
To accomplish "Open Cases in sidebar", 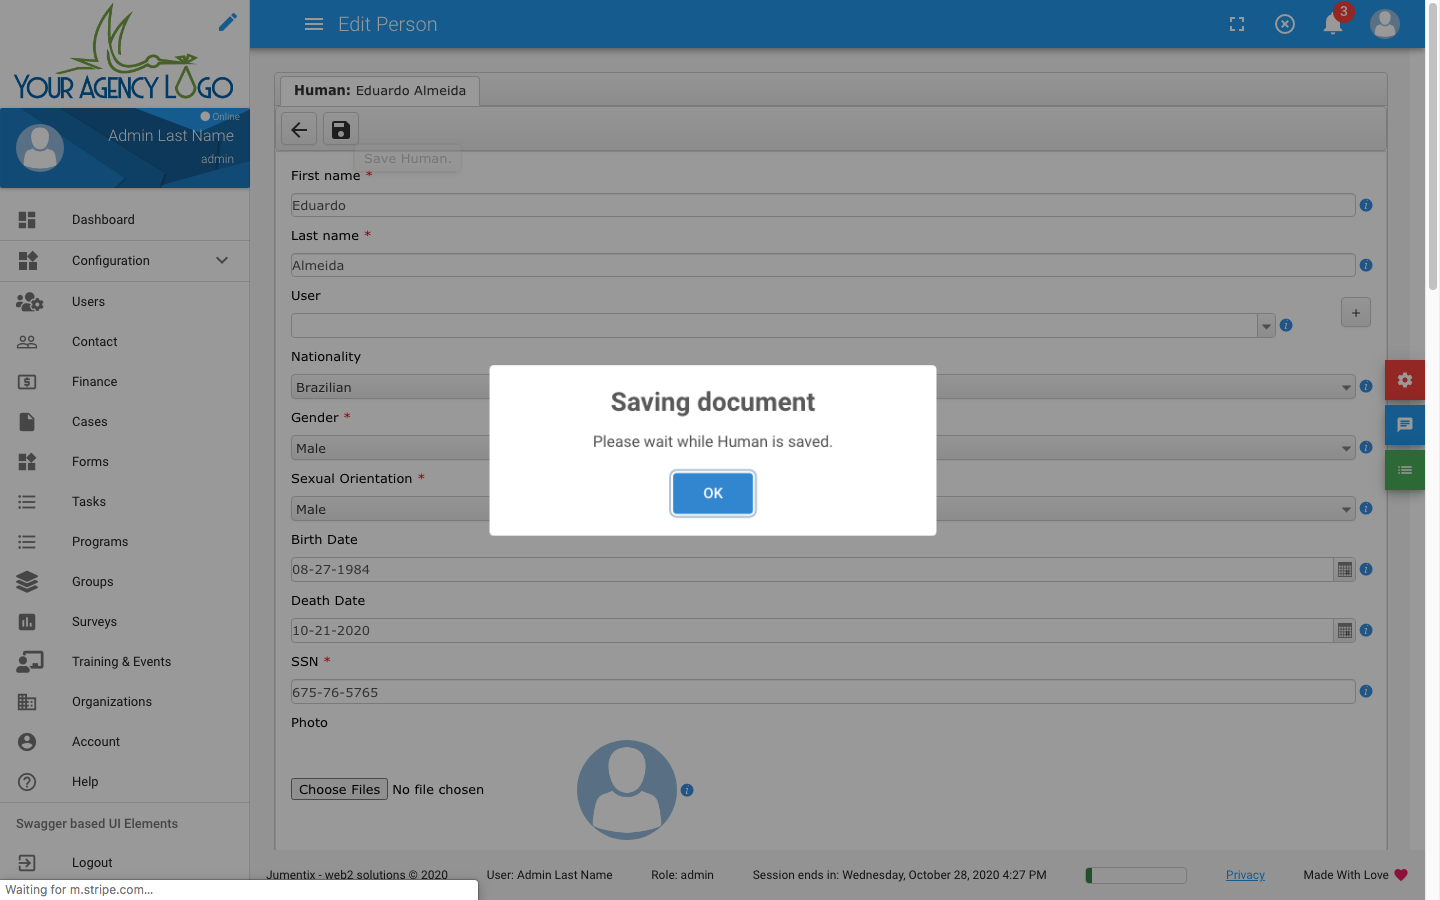I will 125,422.
